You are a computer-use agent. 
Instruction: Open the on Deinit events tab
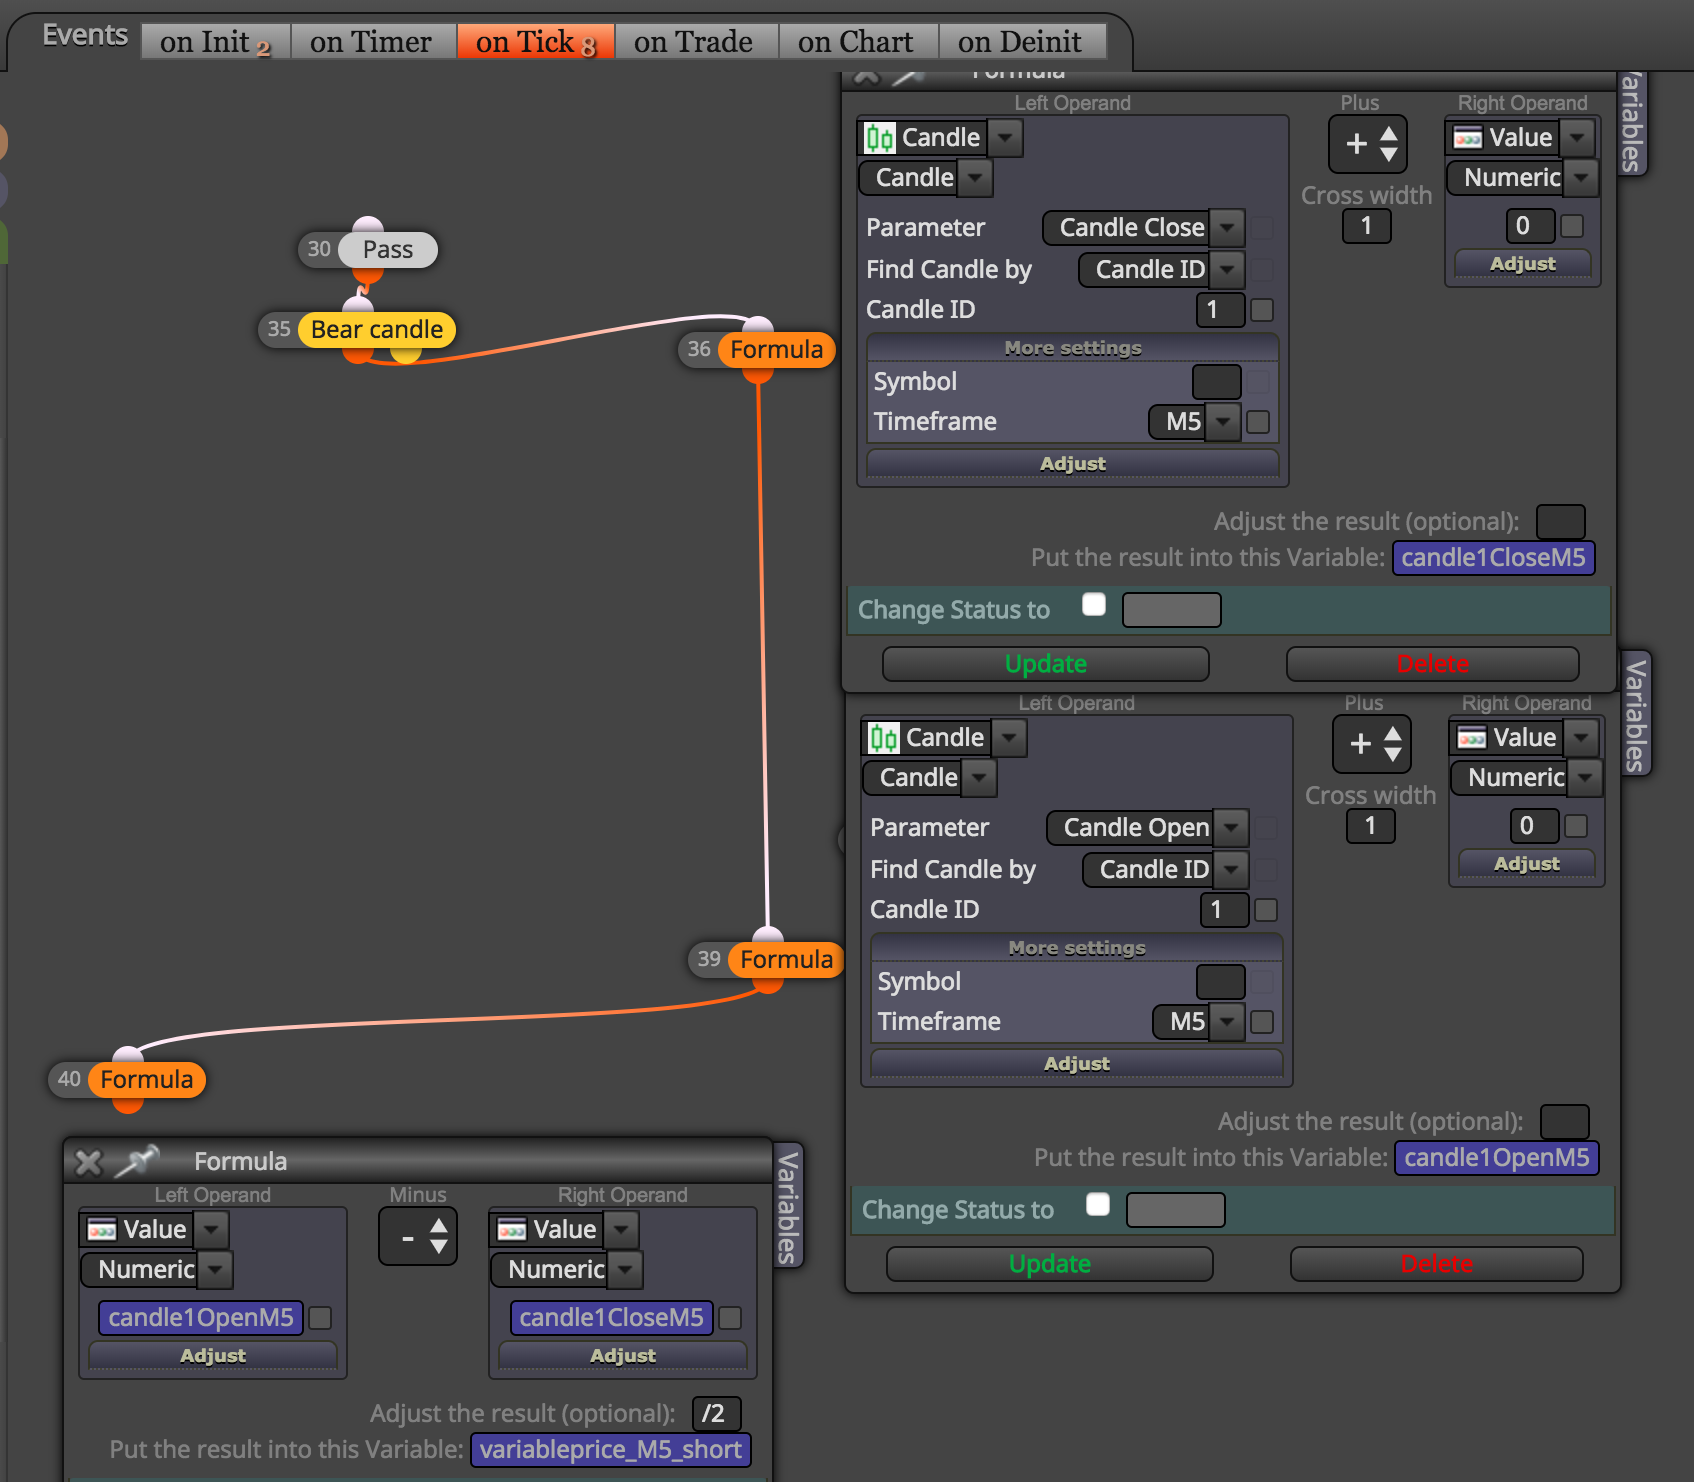click(x=1020, y=42)
